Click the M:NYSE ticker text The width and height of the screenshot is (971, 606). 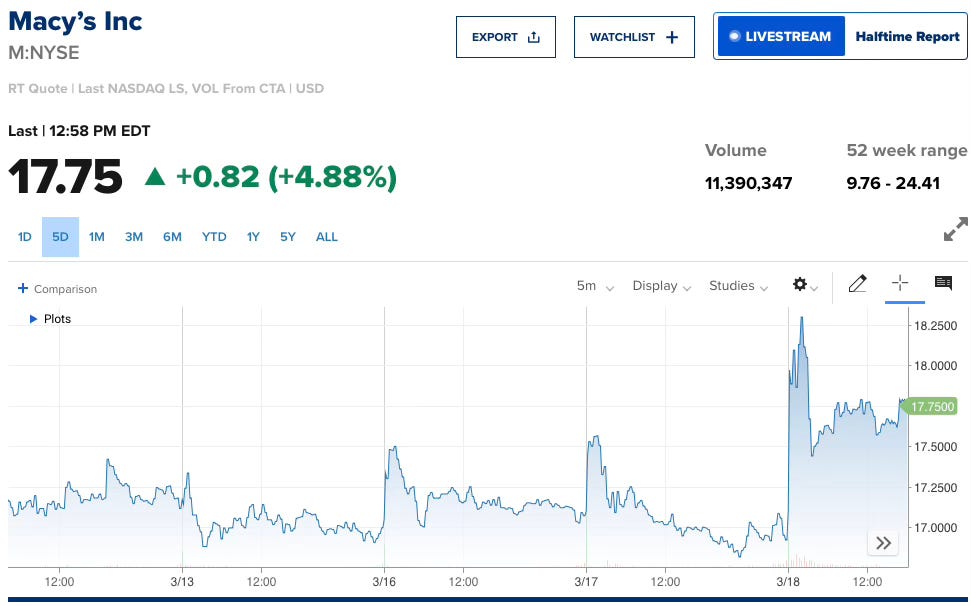pos(43,53)
